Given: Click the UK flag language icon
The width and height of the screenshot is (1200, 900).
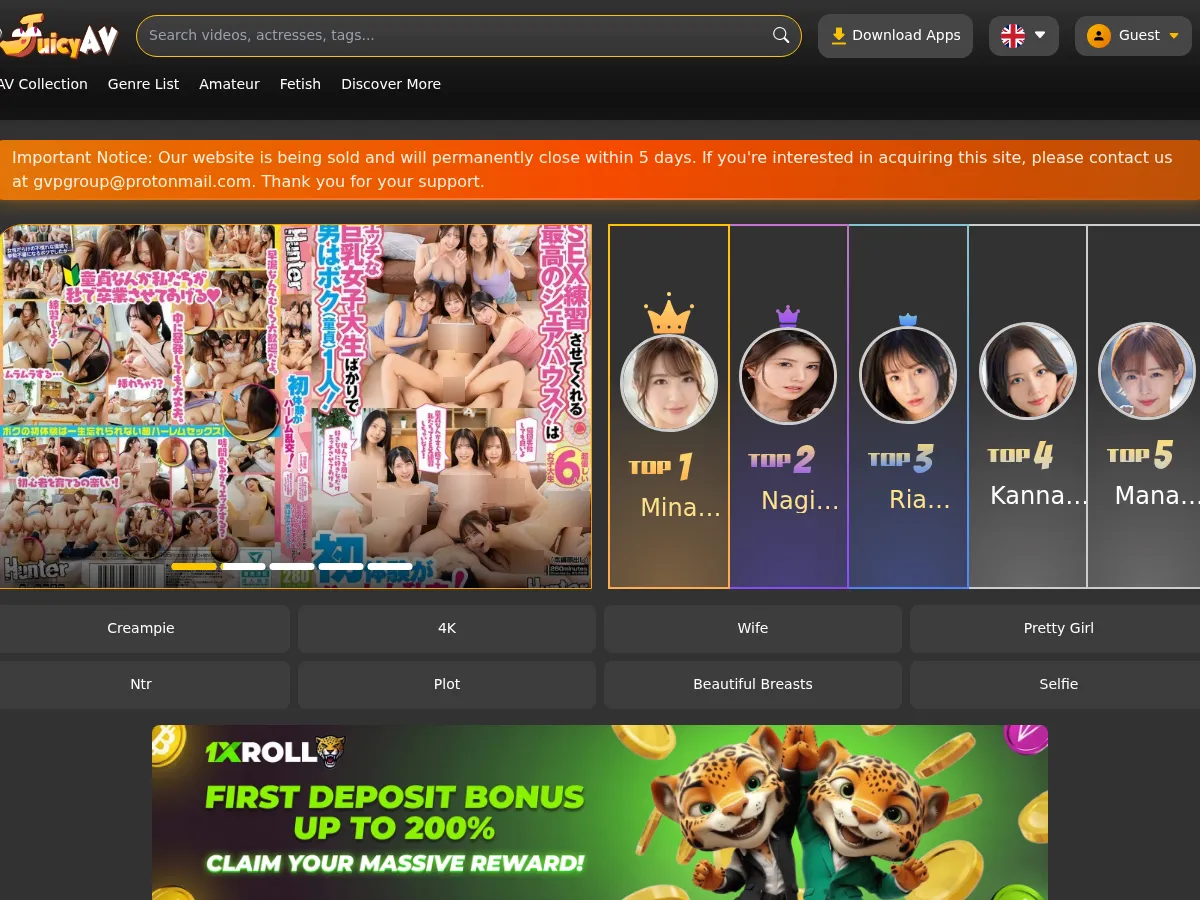Looking at the screenshot, I should coord(1013,36).
